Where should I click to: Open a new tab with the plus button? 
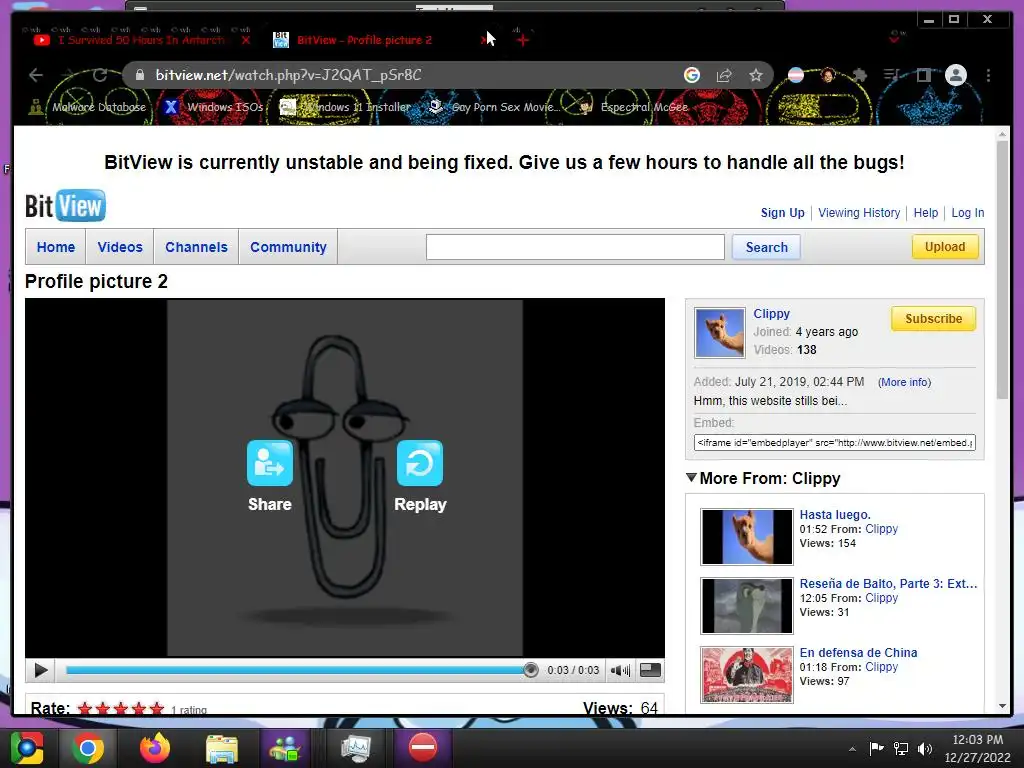(x=522, y=40)
